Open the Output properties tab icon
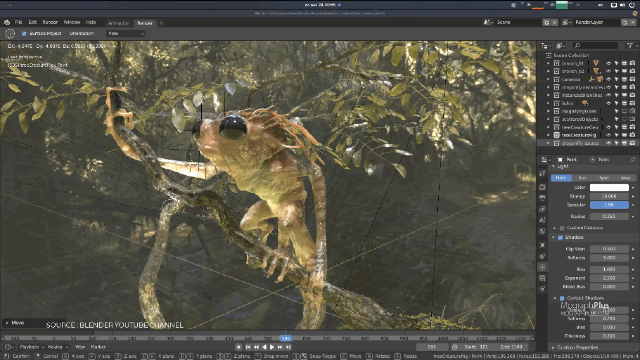This screenshot has width=640, height=360. pyautogui.click(x=542, y=198)
